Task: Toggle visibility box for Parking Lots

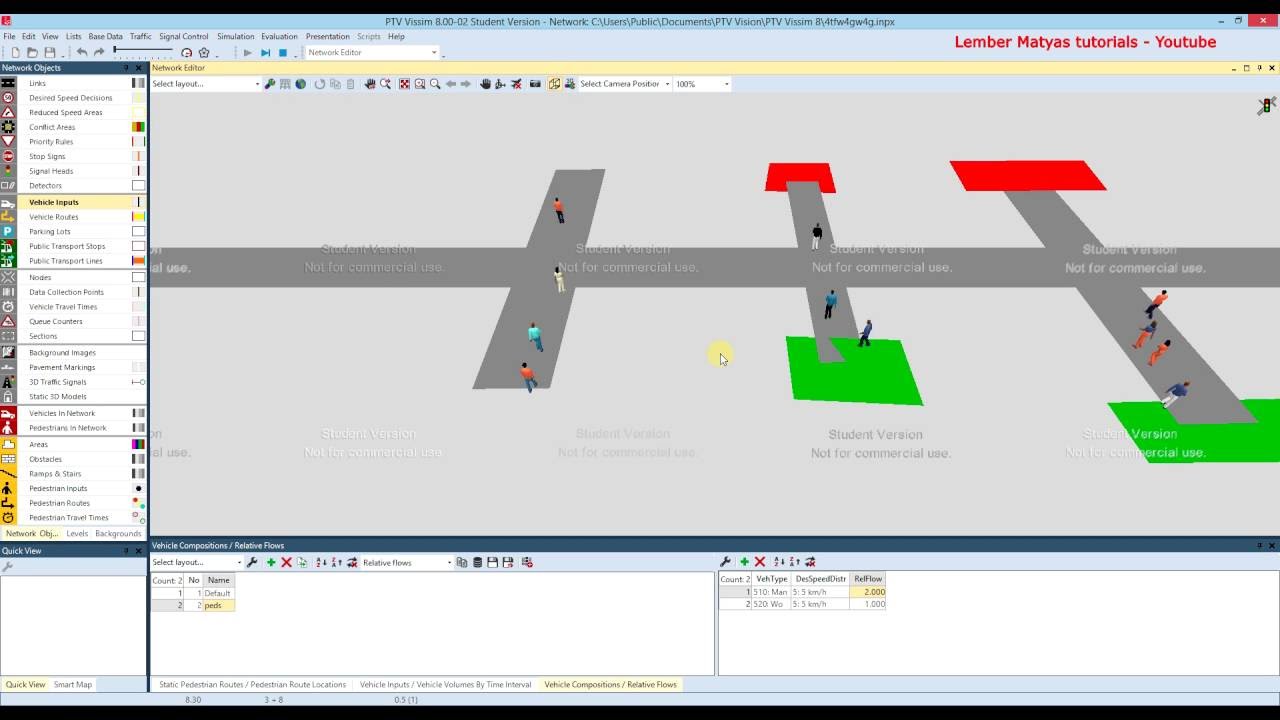Action: pos(138,231)
